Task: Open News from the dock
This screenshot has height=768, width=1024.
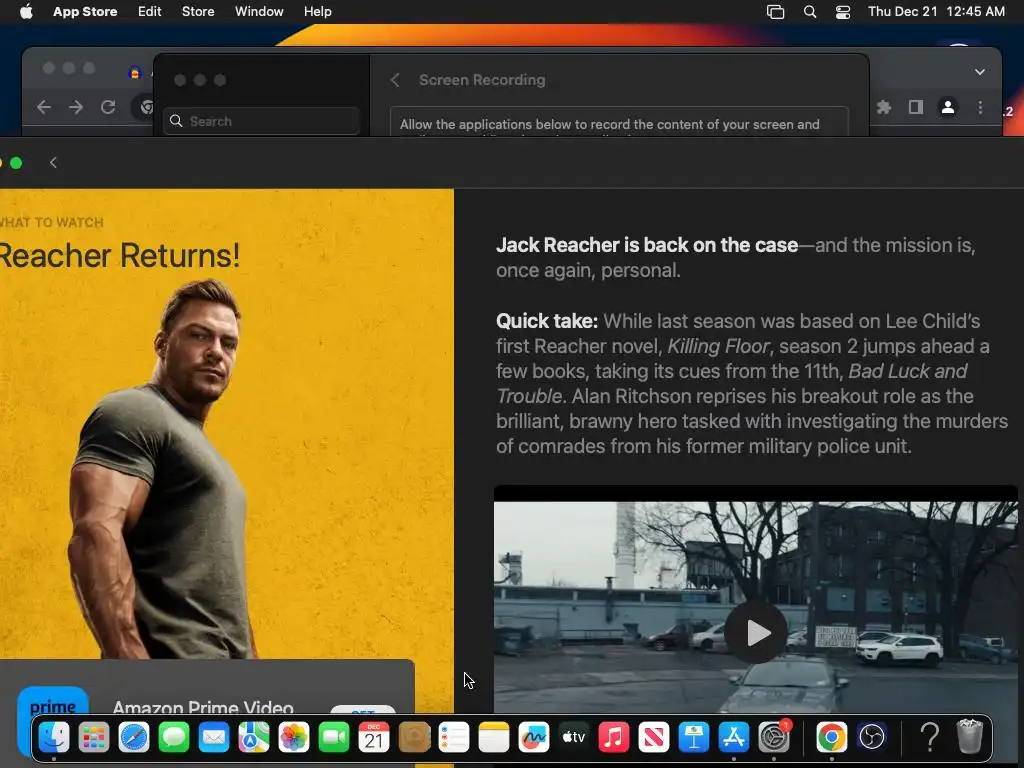Action: pyautogui.click(x=654, y=738)
